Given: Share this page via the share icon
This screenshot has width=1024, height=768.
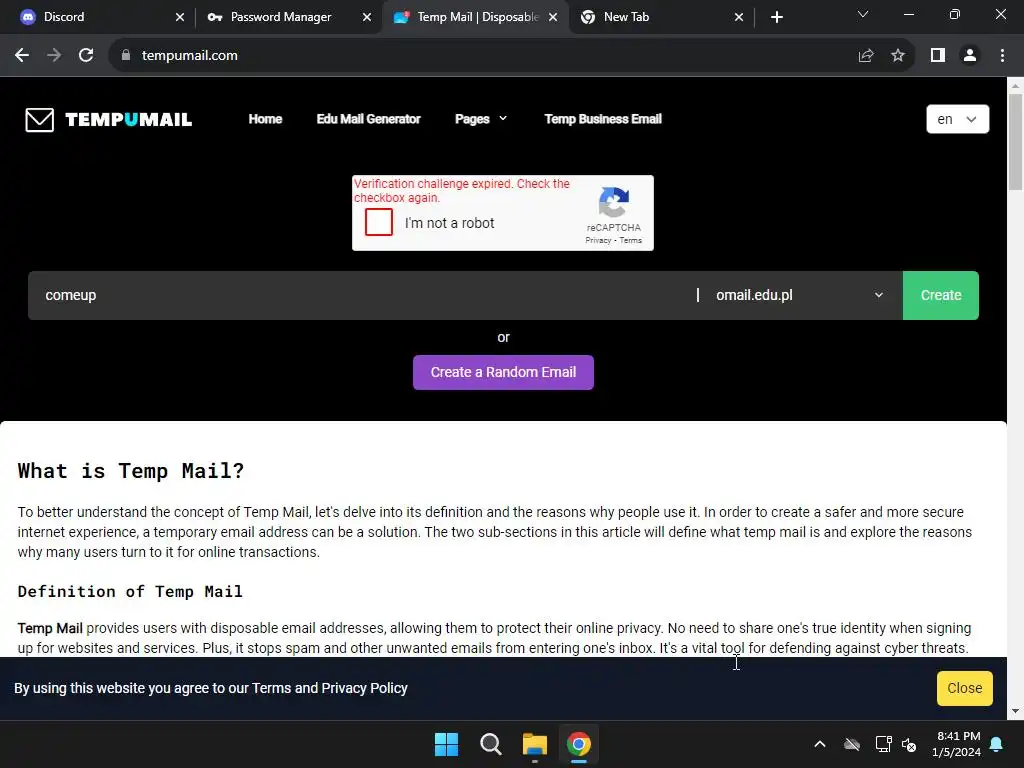Looking at the screenshot, I should point(866,56).
